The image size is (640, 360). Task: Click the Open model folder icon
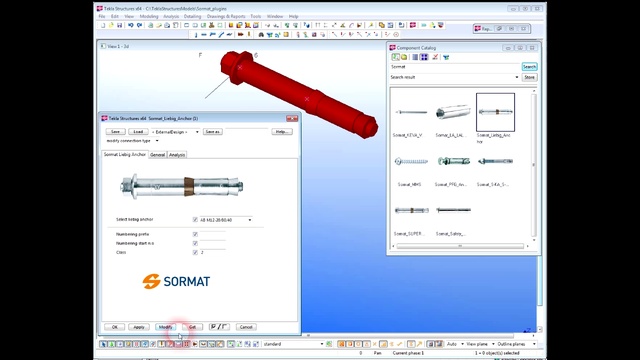[111, 25]
